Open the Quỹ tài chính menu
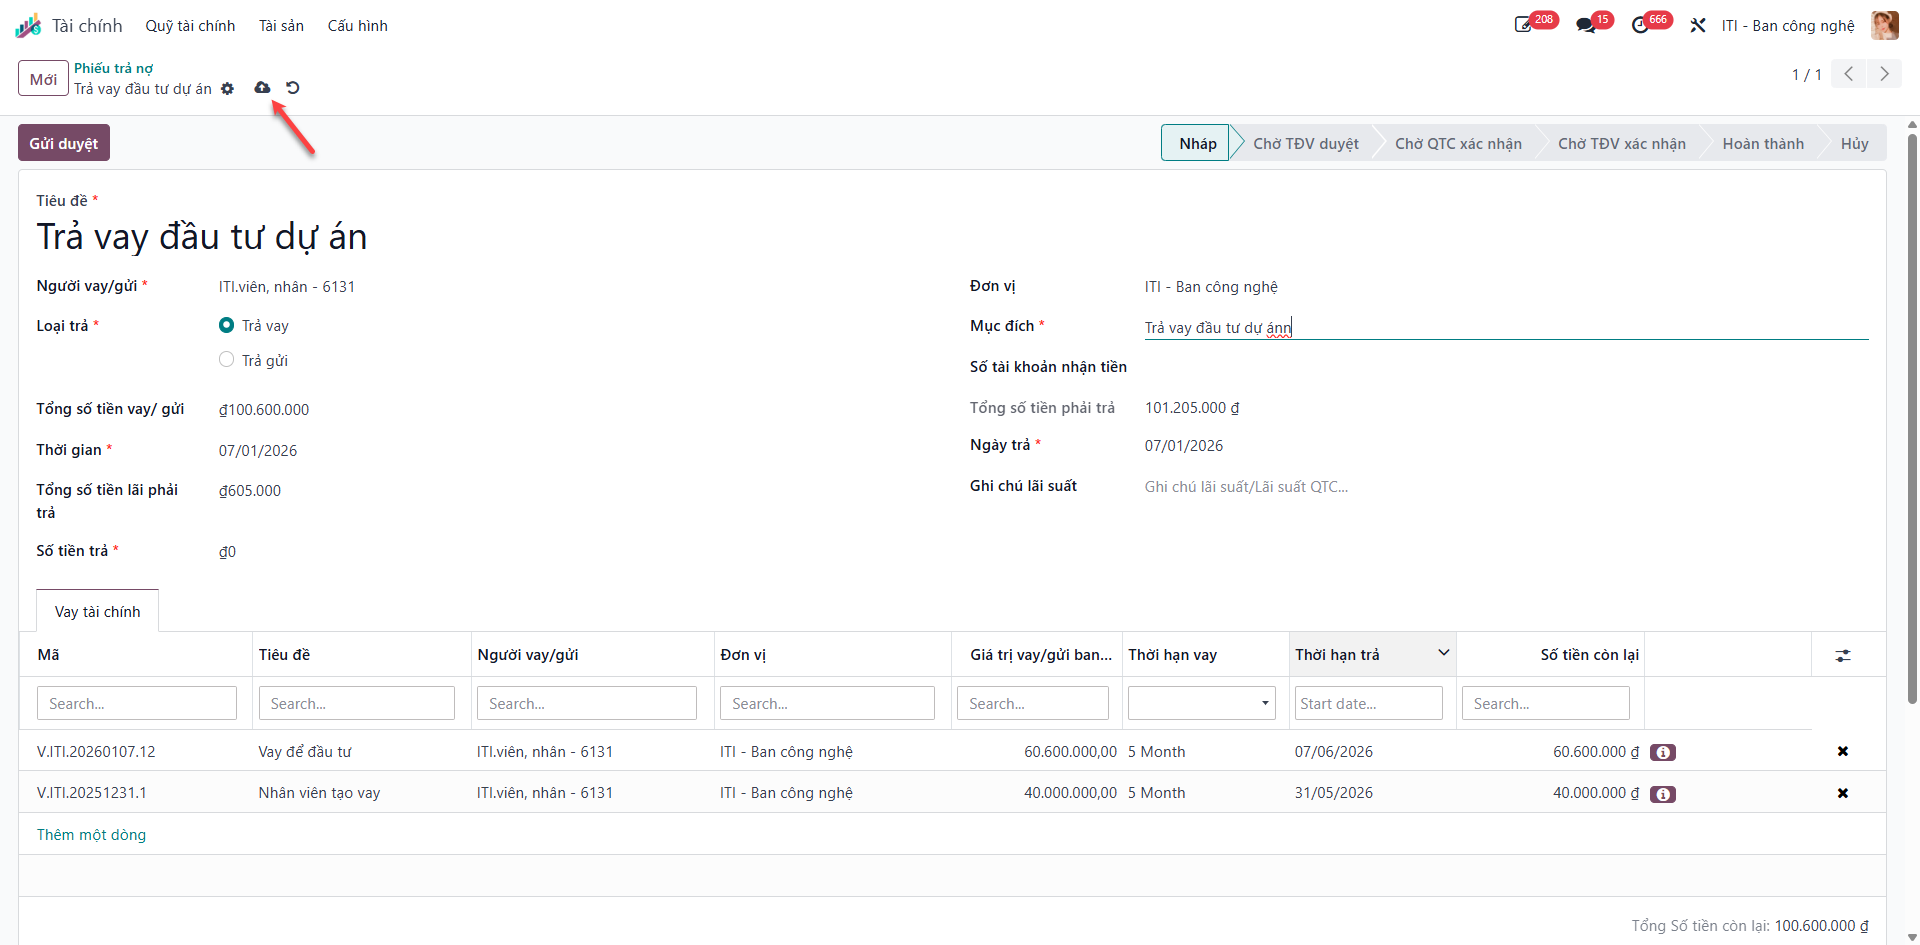The height and width of the screenshot is (945, 1920). pos(190,26)
